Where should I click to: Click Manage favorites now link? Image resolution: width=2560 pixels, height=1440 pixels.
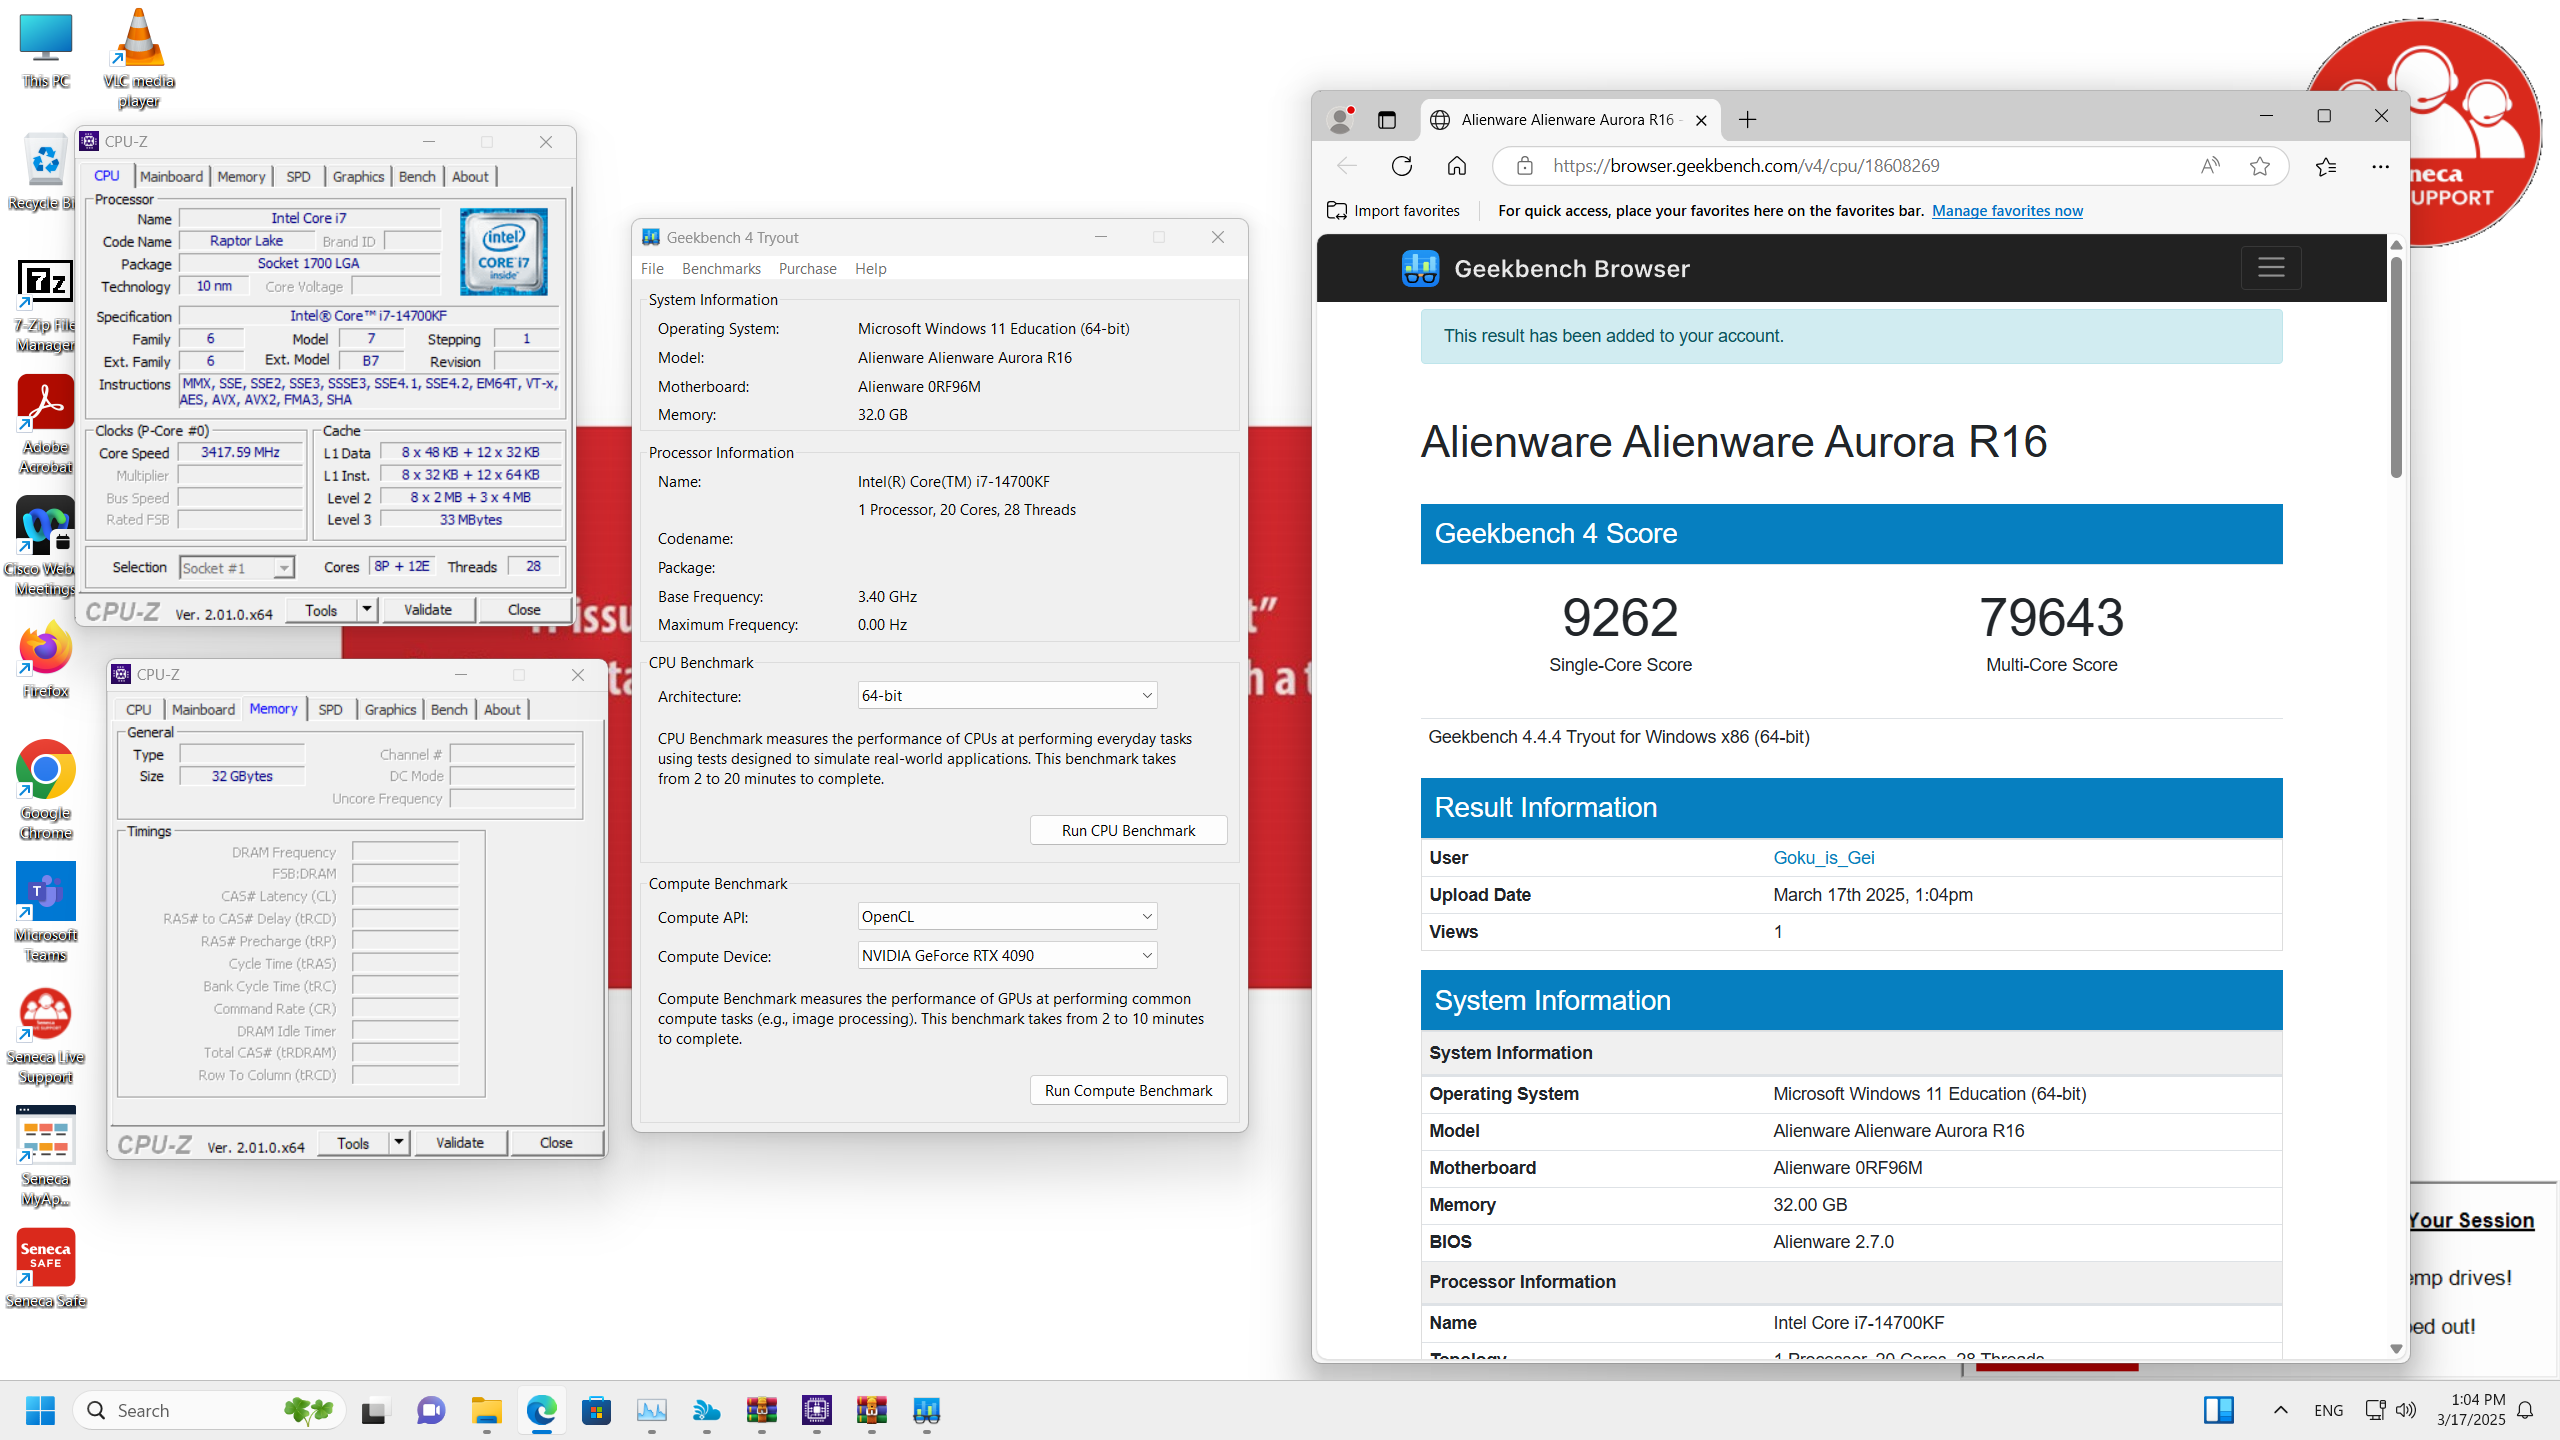click(2007, 210)
